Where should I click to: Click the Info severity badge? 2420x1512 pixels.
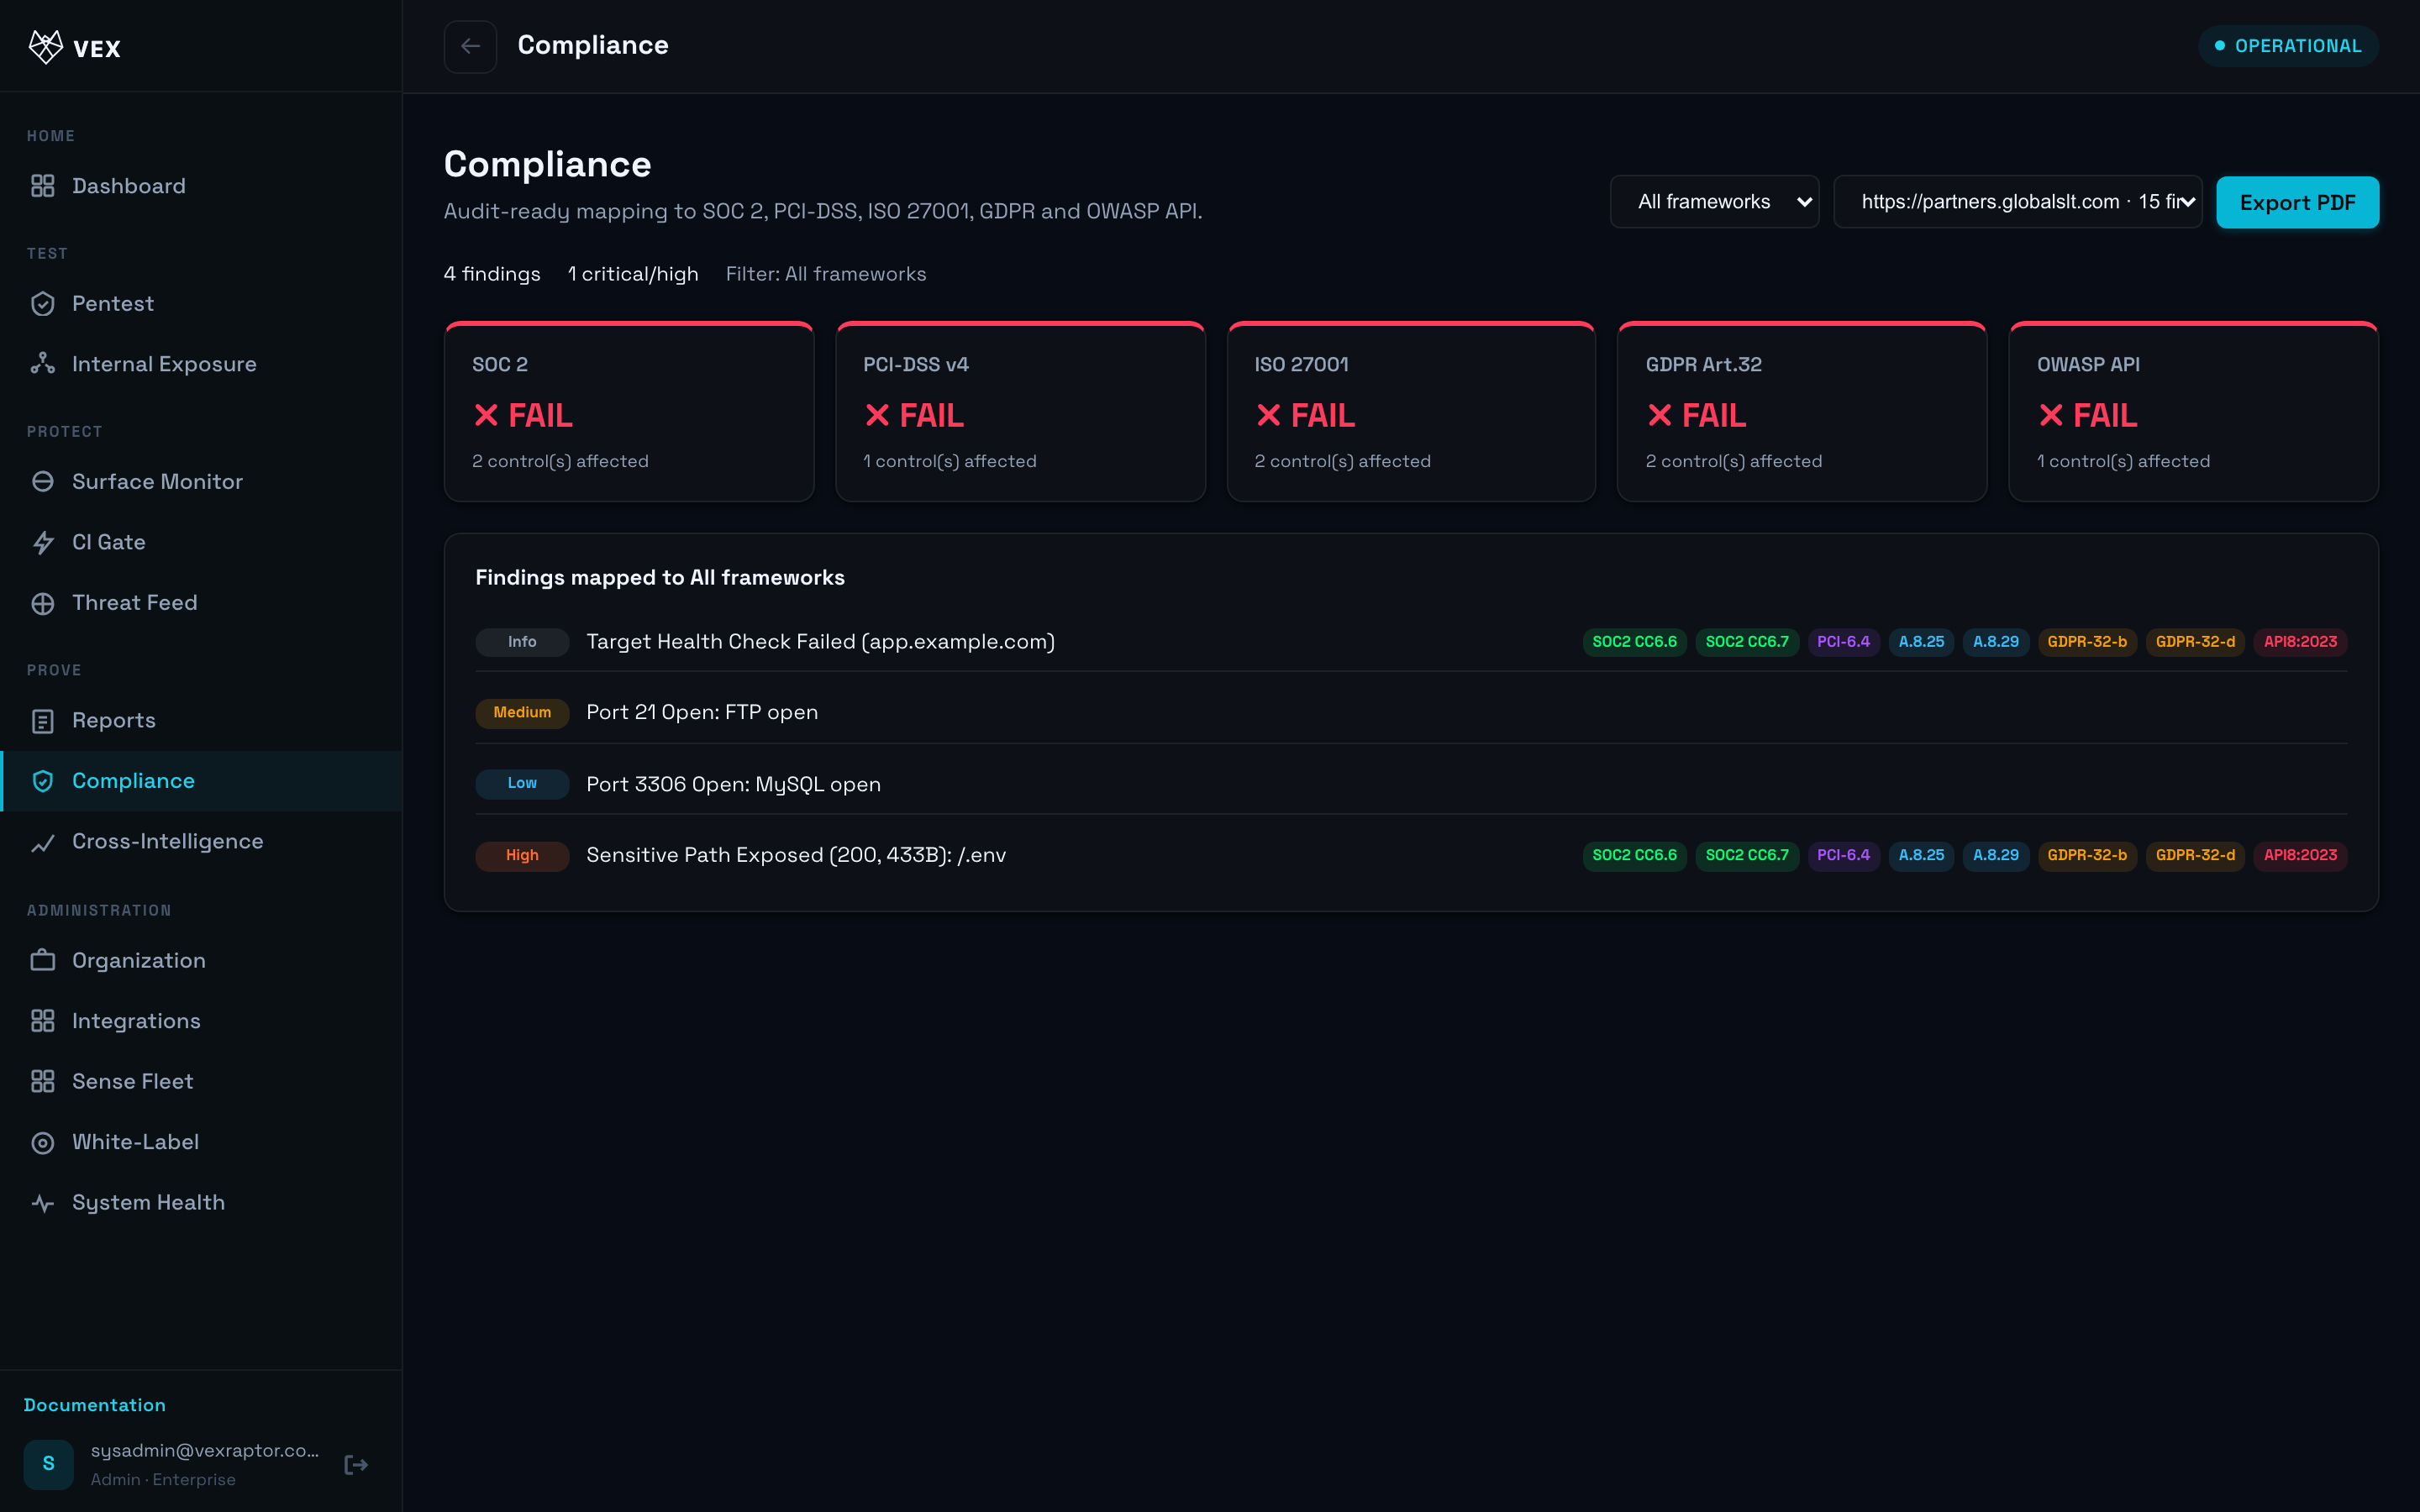point(522,642)
